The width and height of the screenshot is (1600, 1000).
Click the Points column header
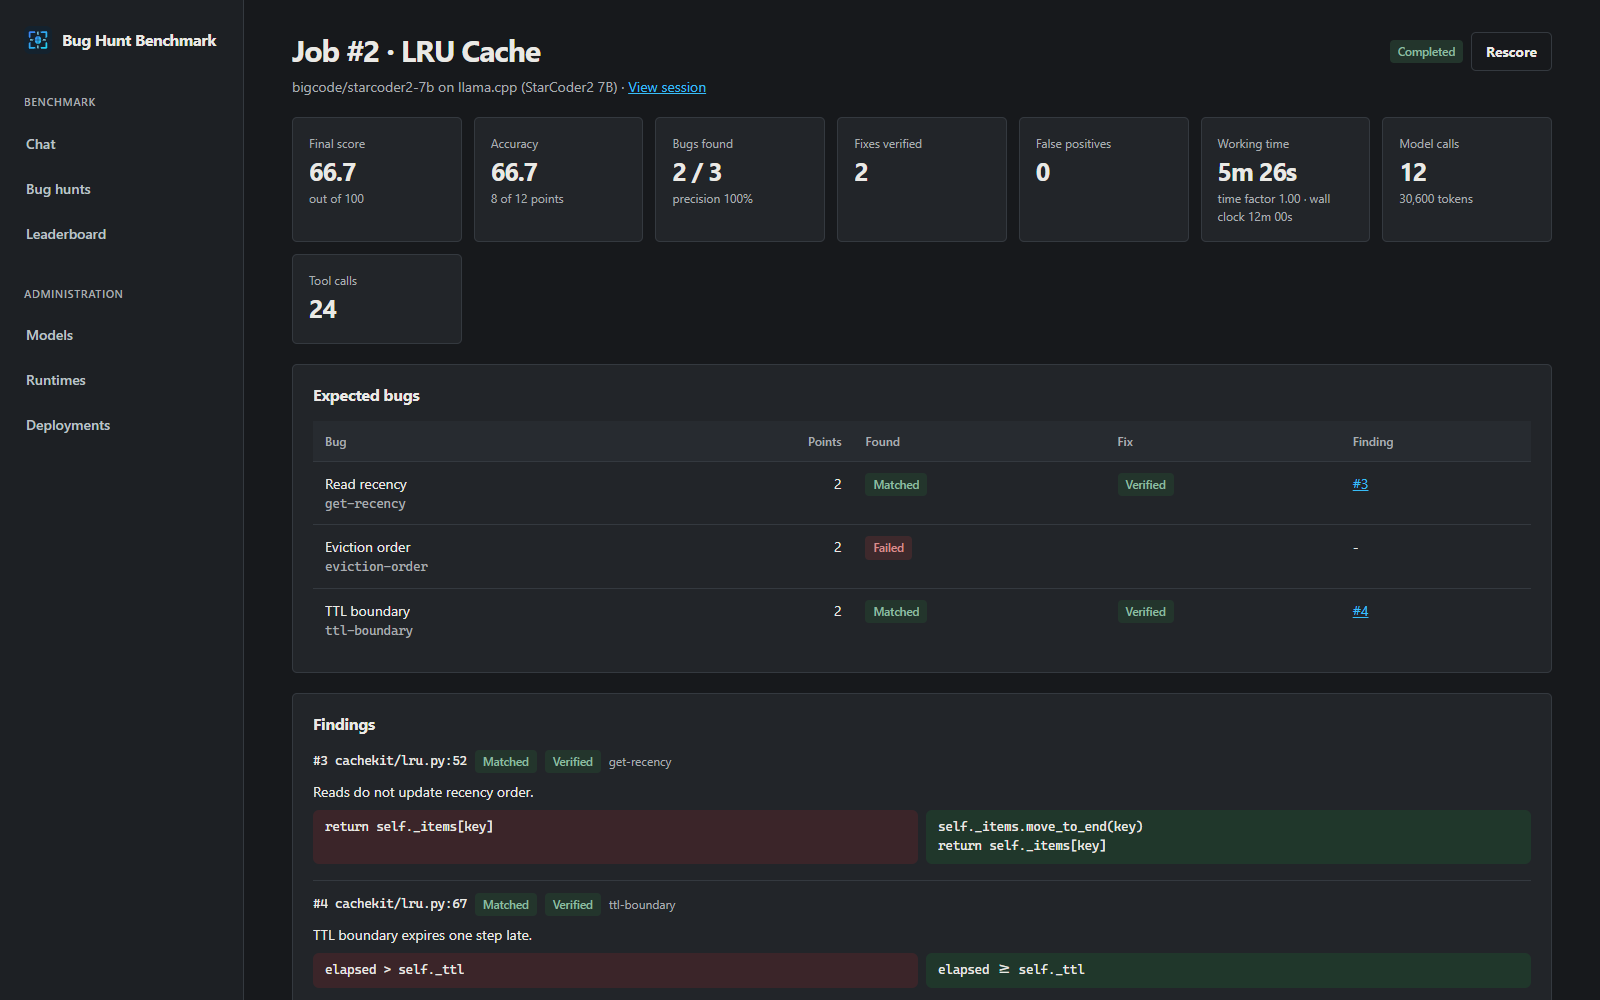tap(824, 442)
